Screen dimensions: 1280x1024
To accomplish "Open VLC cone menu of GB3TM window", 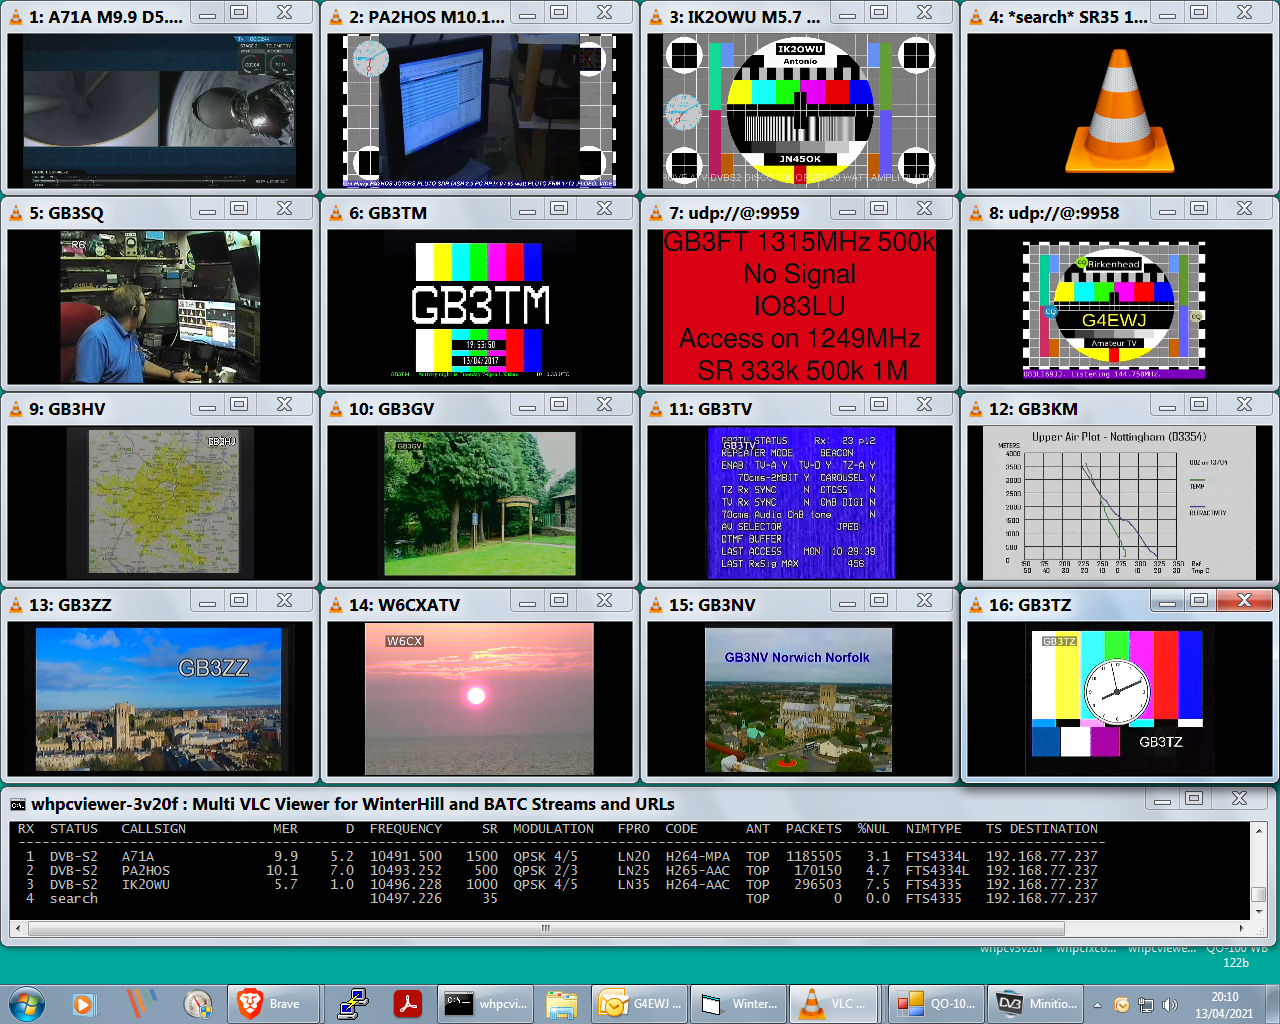I will (336, 213).
